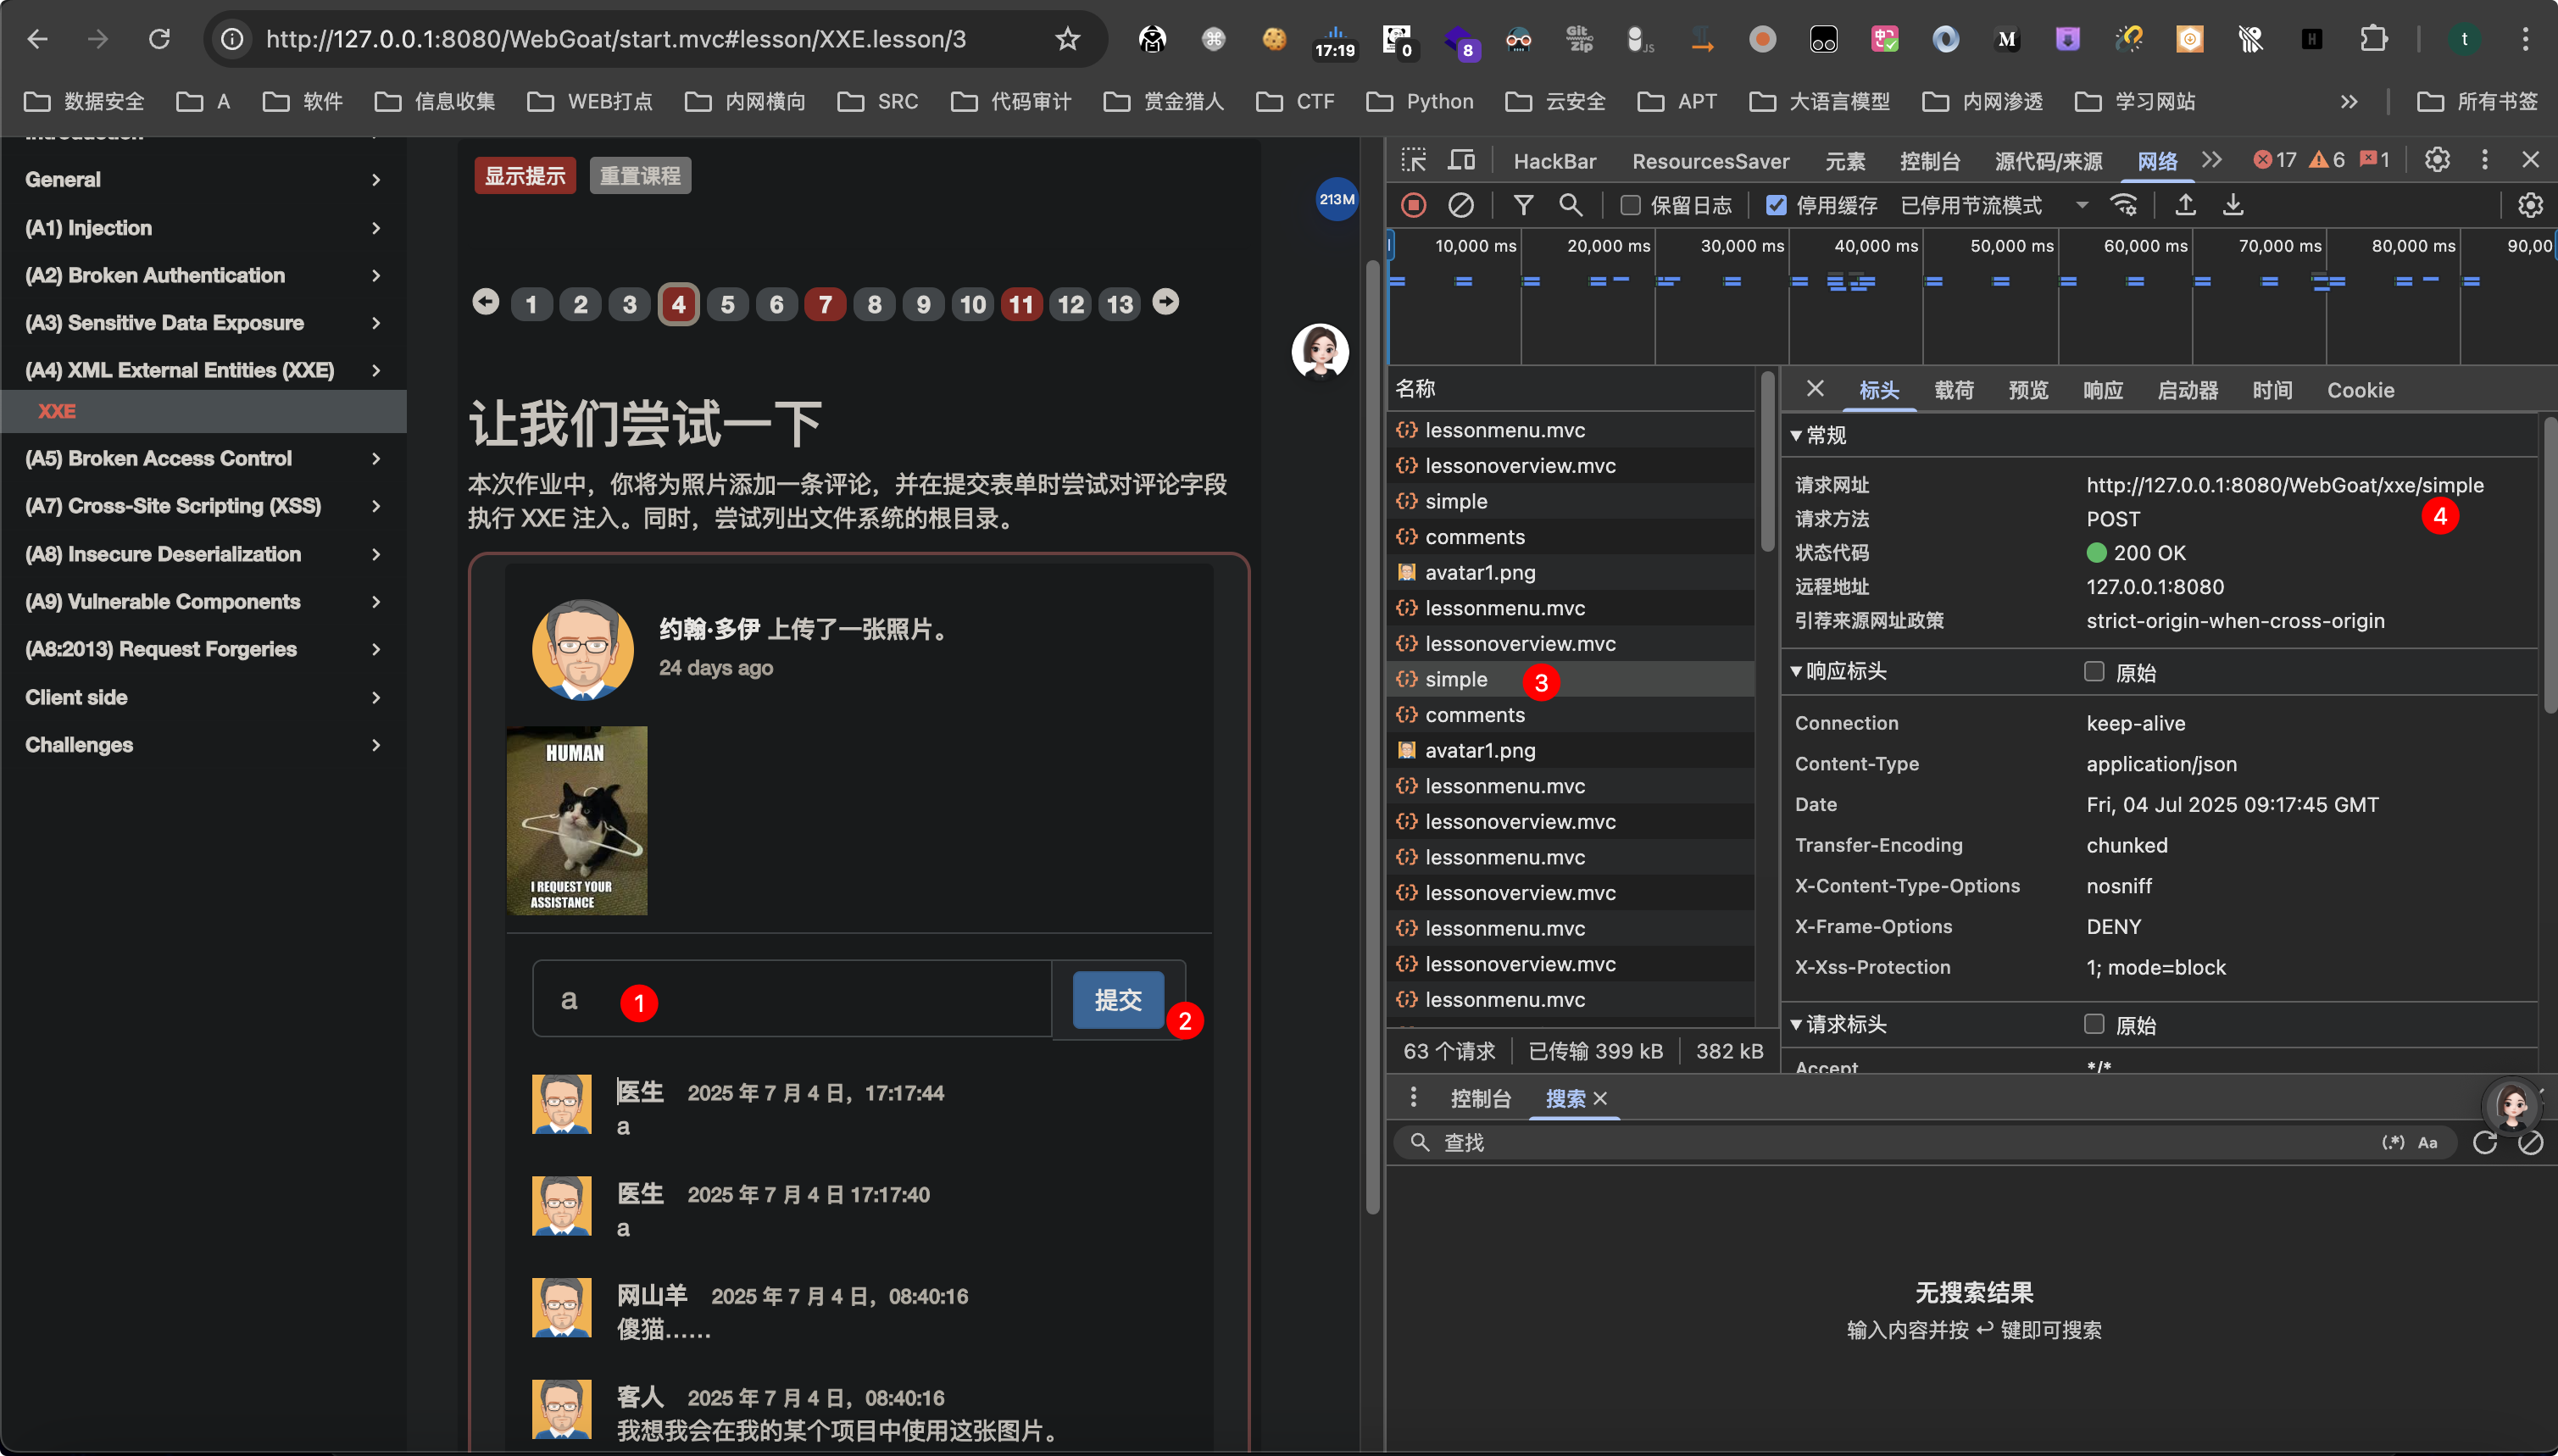The width and height of the screenshot is (2558, 1456).
Task: Open lesson page 11
Action: pyautogui.click(x=1021, y=304)
